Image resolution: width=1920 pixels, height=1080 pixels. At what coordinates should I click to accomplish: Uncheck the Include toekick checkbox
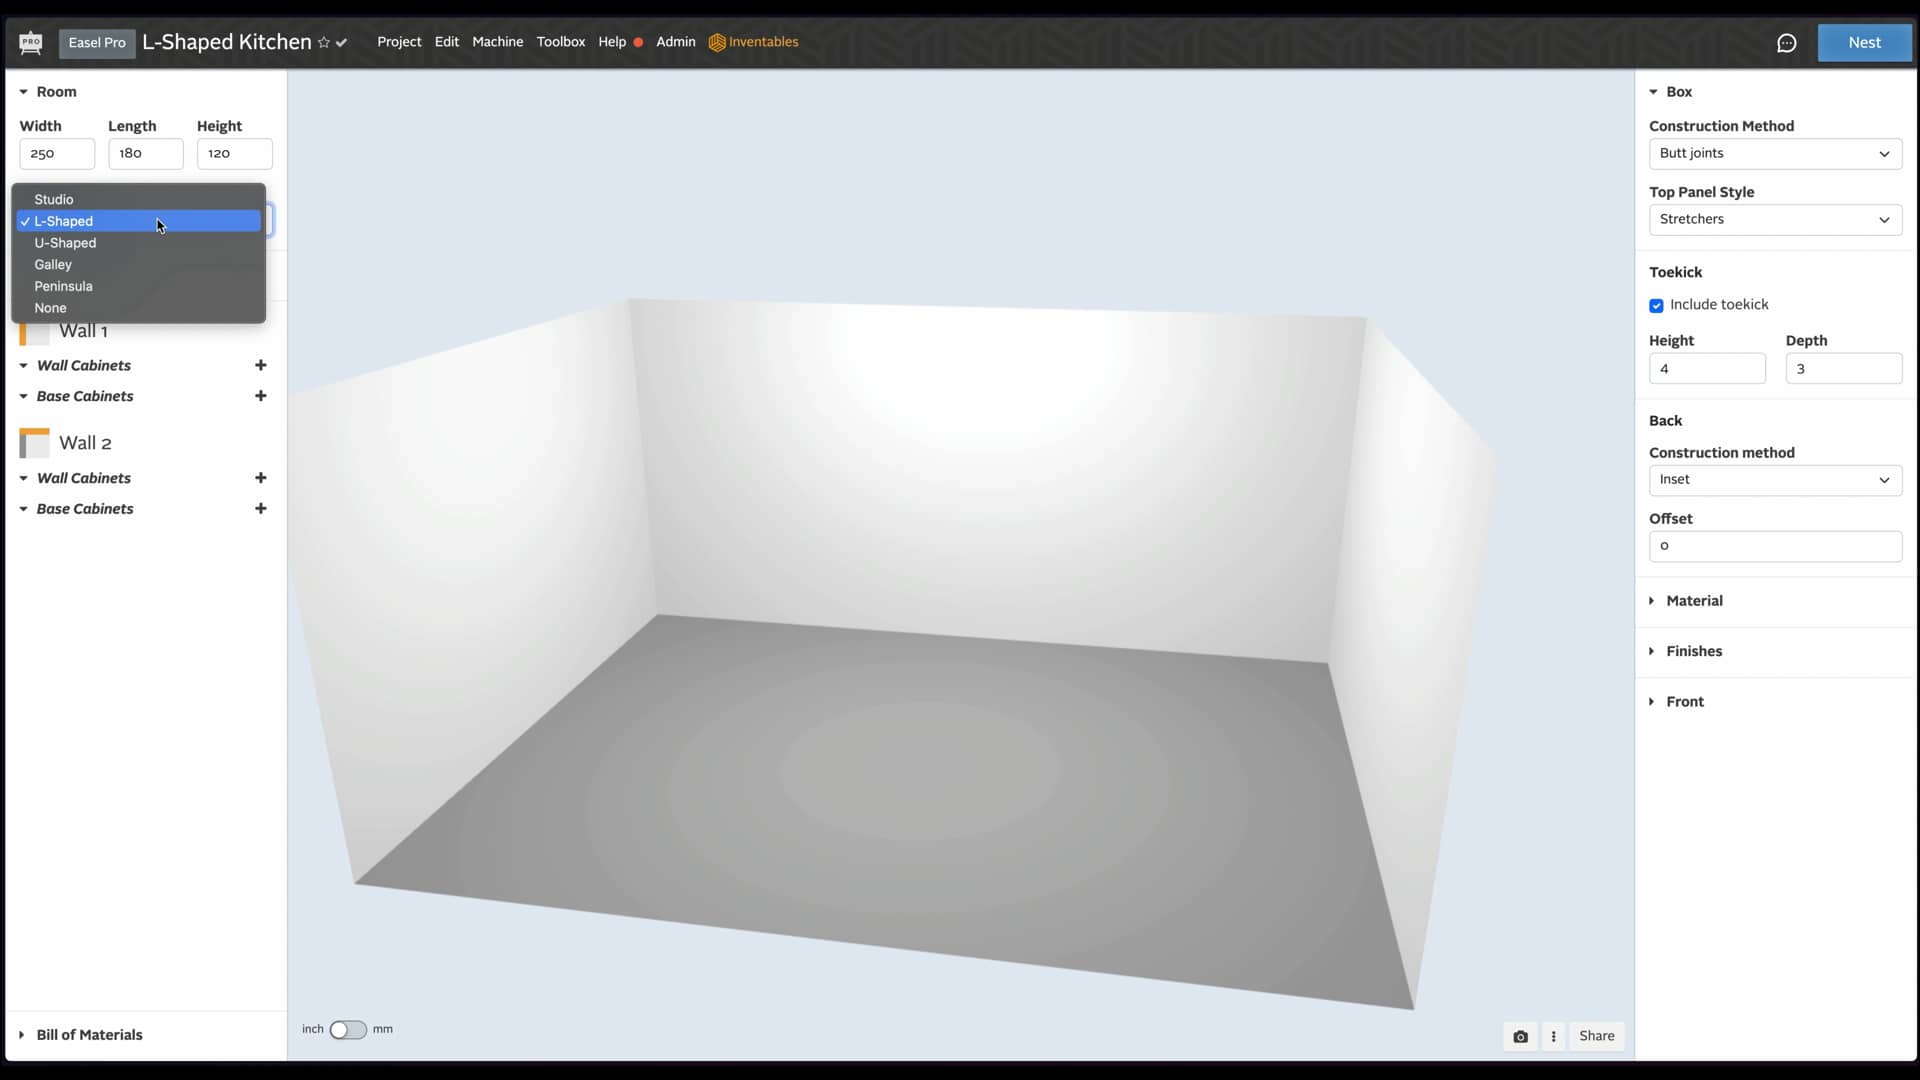coord(1656,305)
